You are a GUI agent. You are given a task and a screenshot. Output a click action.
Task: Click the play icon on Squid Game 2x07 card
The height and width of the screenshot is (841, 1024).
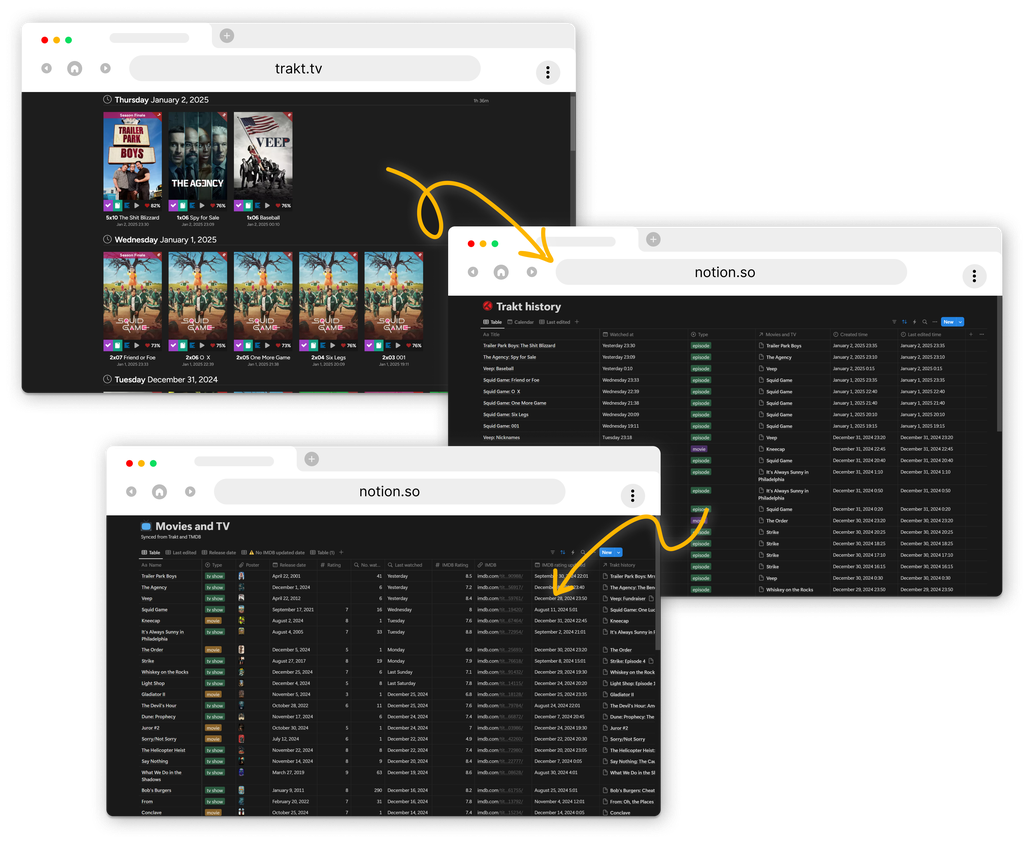tap(136, 345)
